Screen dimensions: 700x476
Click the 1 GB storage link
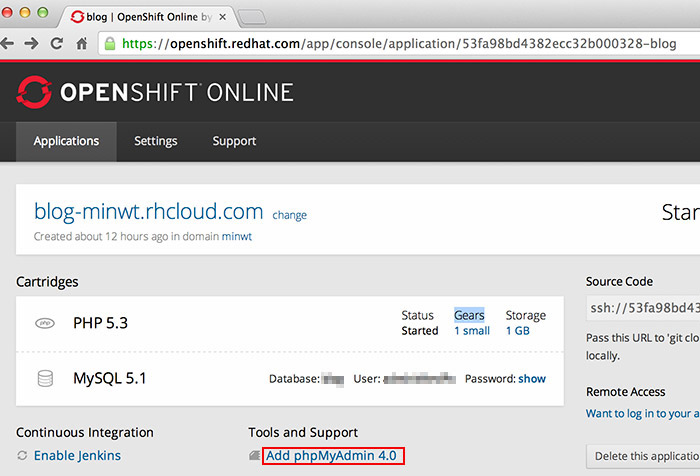pos(517,331)
